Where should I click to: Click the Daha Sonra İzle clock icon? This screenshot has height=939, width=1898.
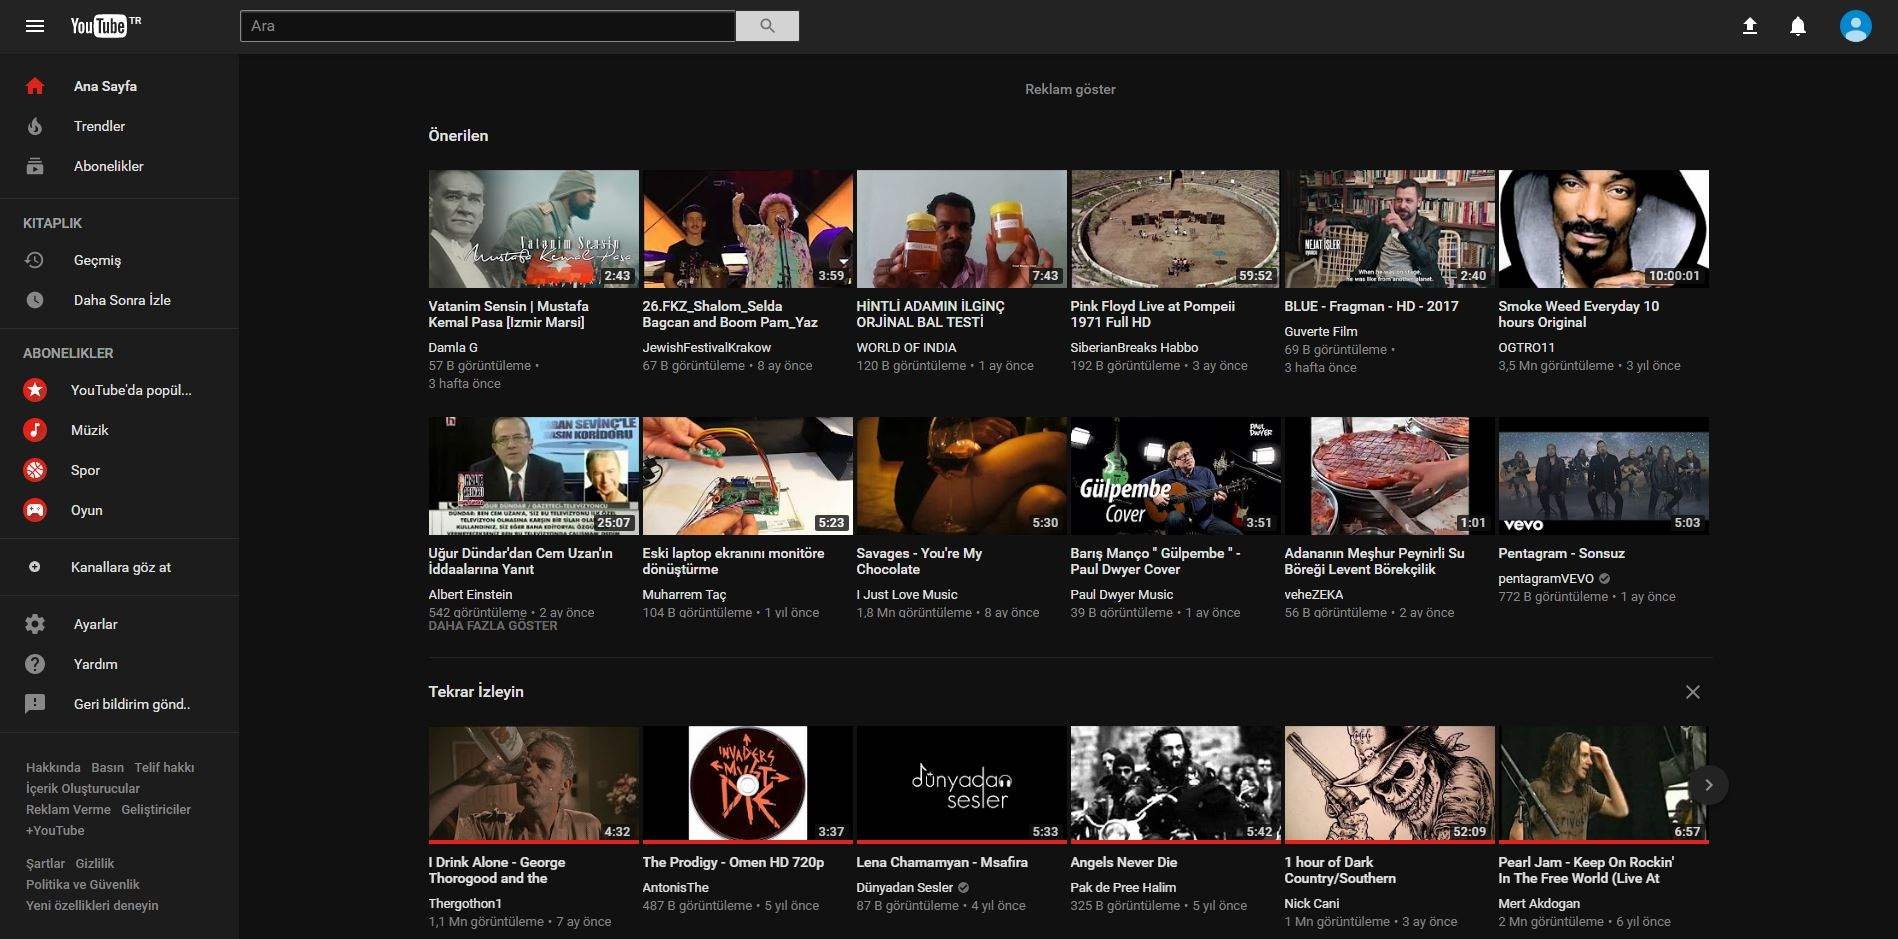click(x=35, y=300)
